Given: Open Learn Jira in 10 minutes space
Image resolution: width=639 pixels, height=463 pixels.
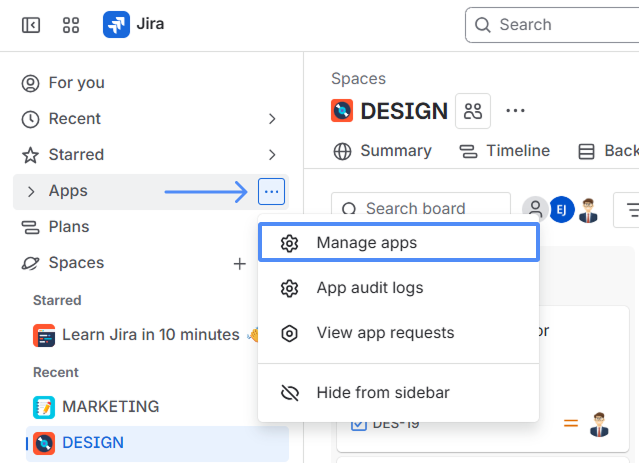Looking at the screenshot, I should coord(151,335).
